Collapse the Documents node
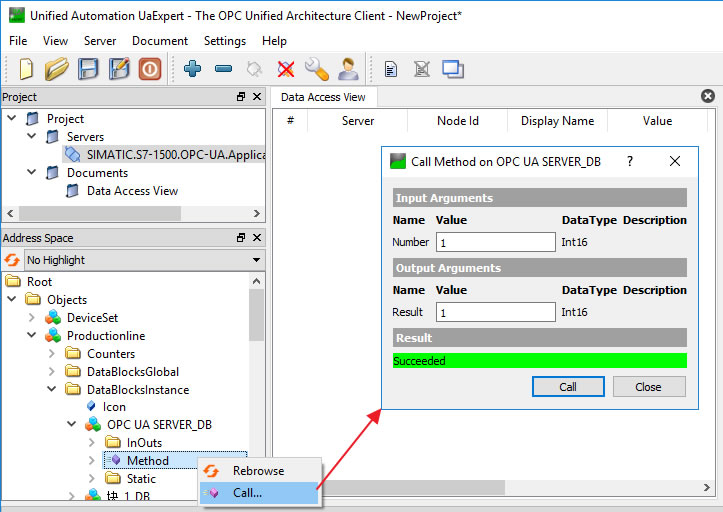723x512 pixels. (31, 172)
